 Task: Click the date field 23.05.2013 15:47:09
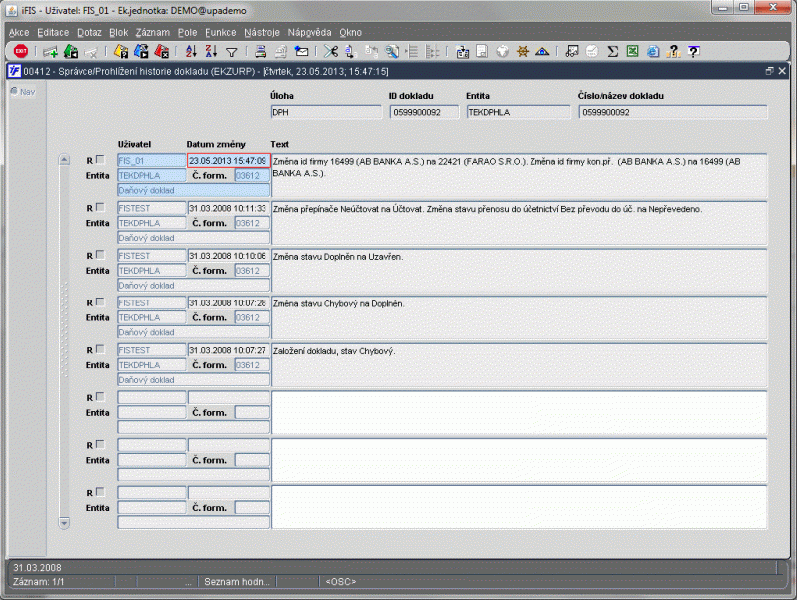228,161
